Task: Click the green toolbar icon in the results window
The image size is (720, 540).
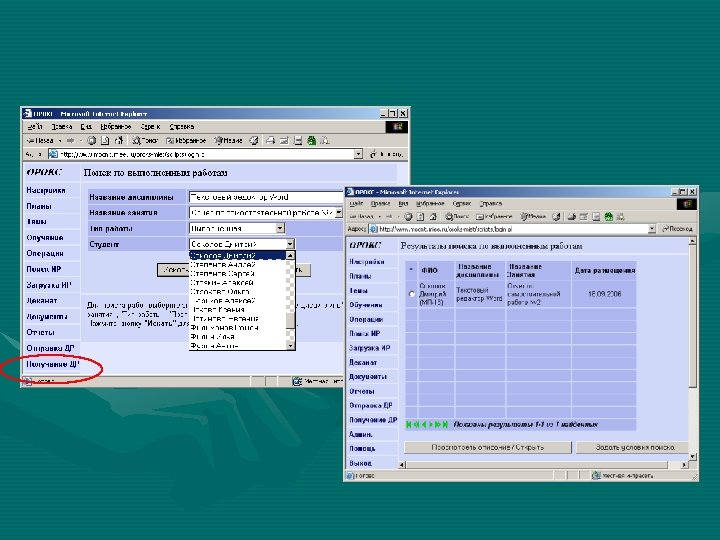Action: click(608, 216)
